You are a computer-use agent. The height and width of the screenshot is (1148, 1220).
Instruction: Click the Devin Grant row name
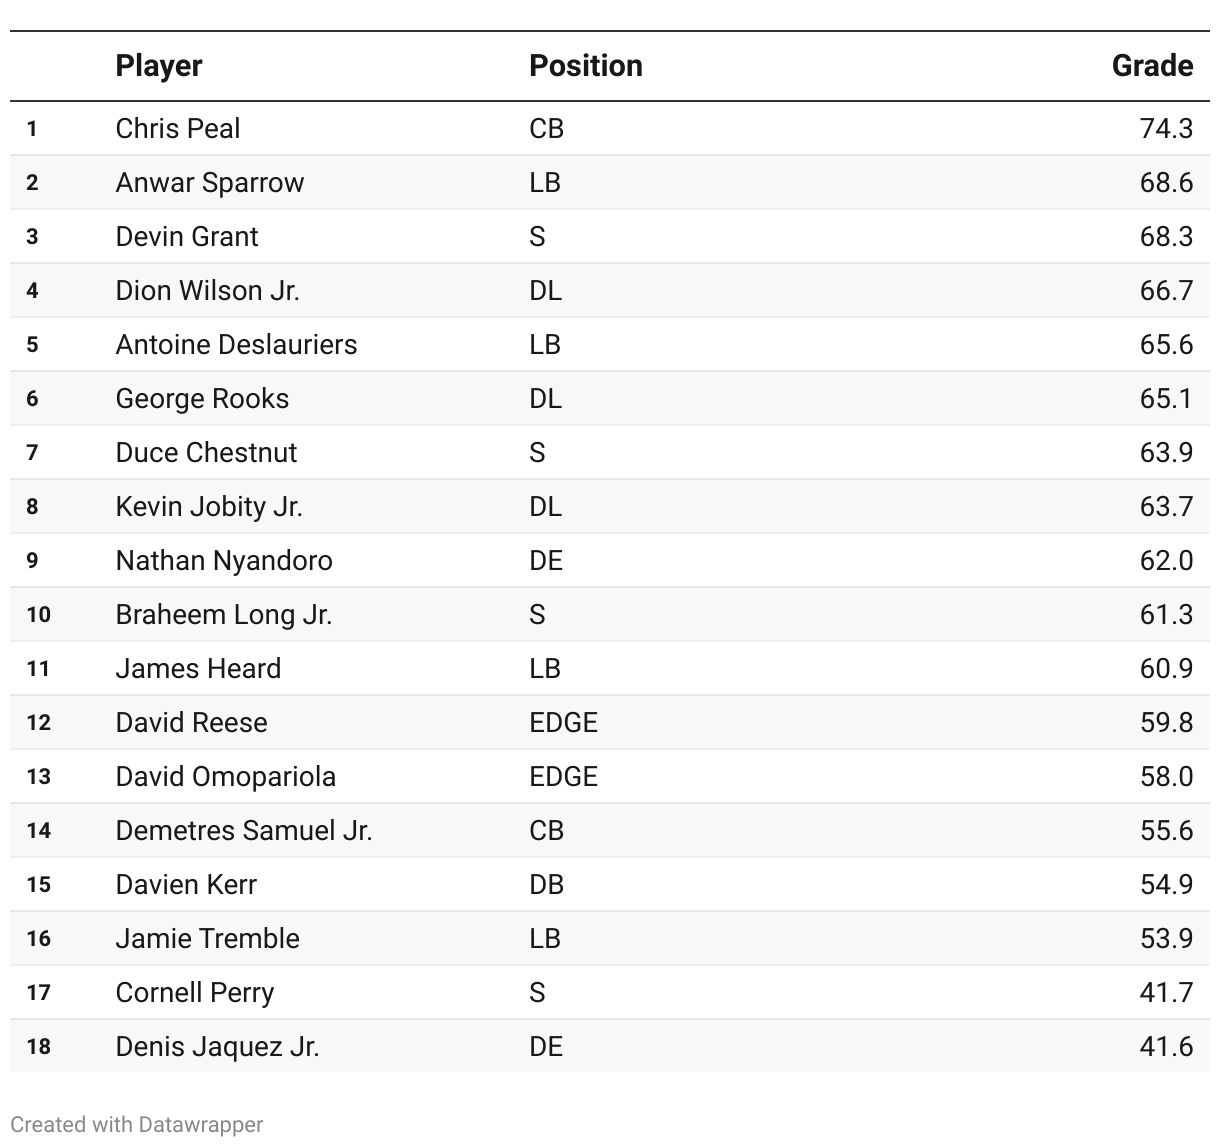pyautogui.click(x=187, y=237)
